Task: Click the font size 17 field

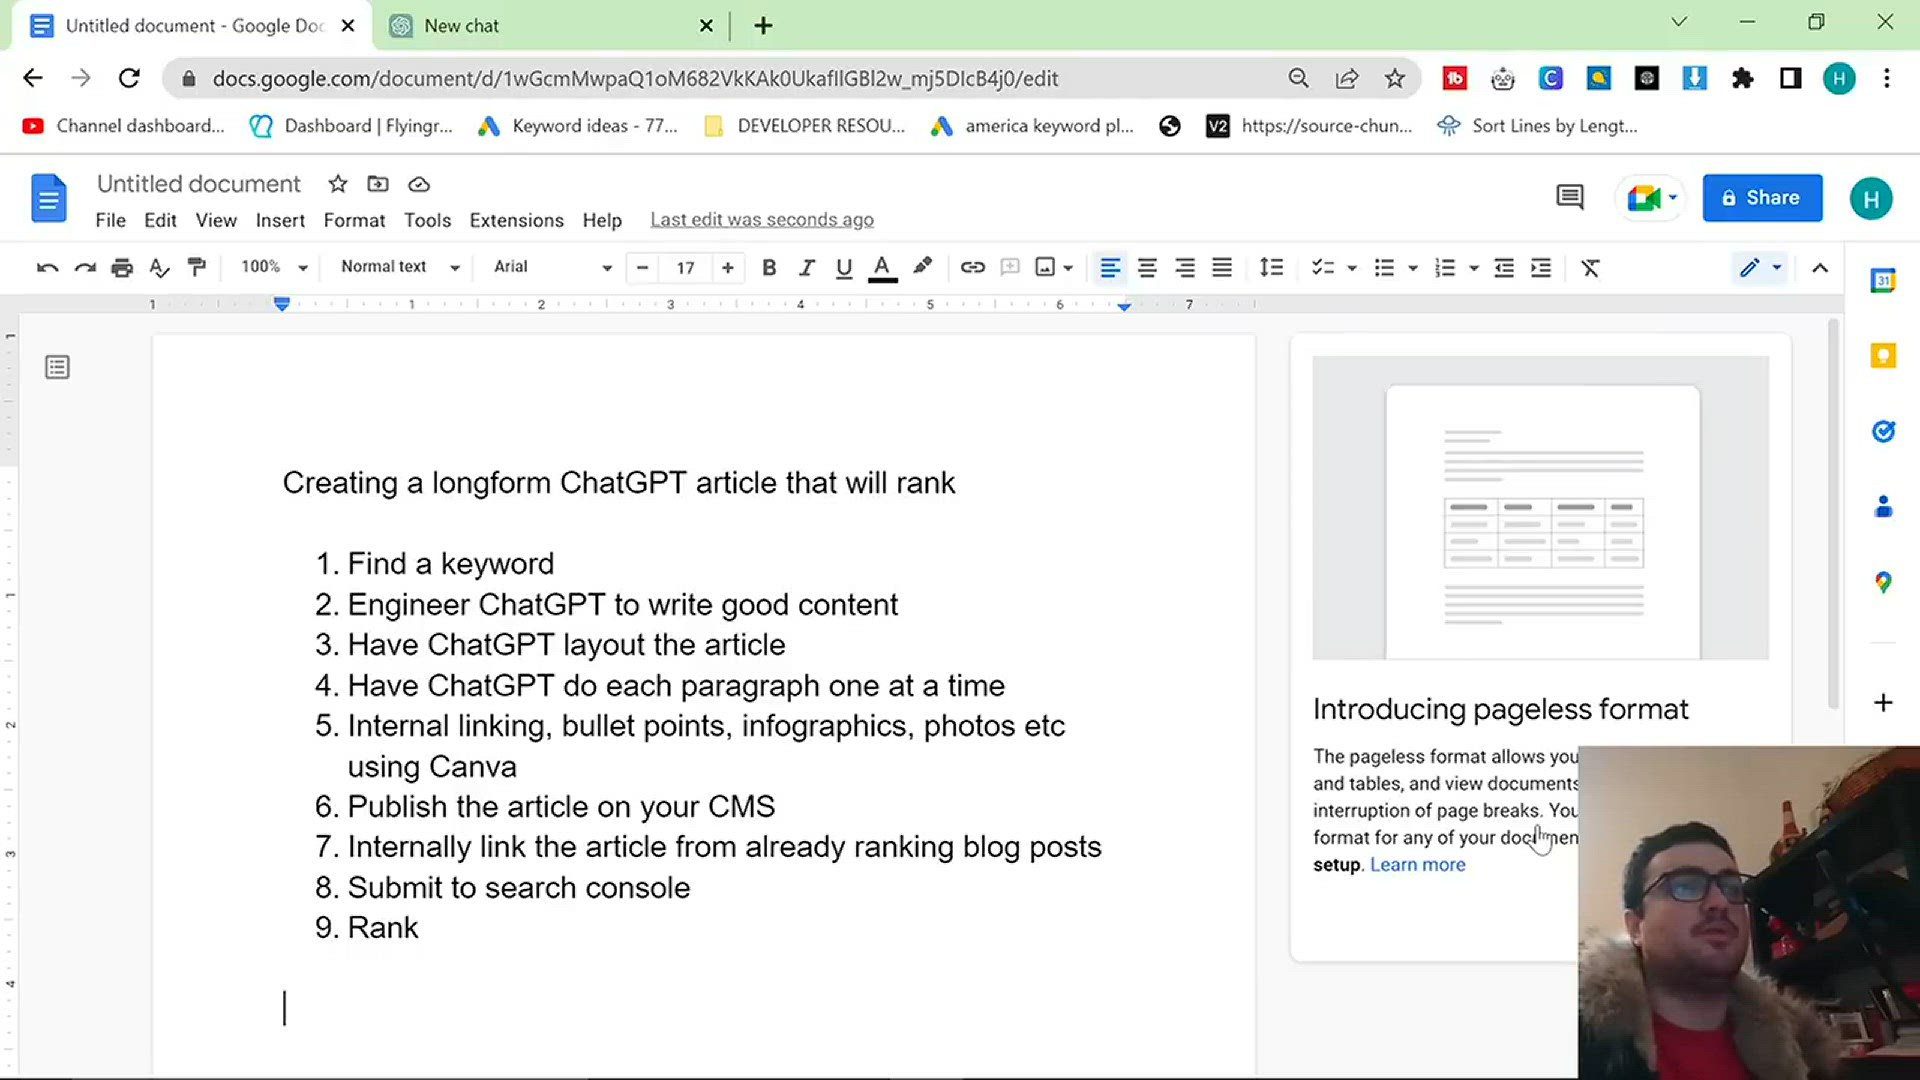Action: 685,267
